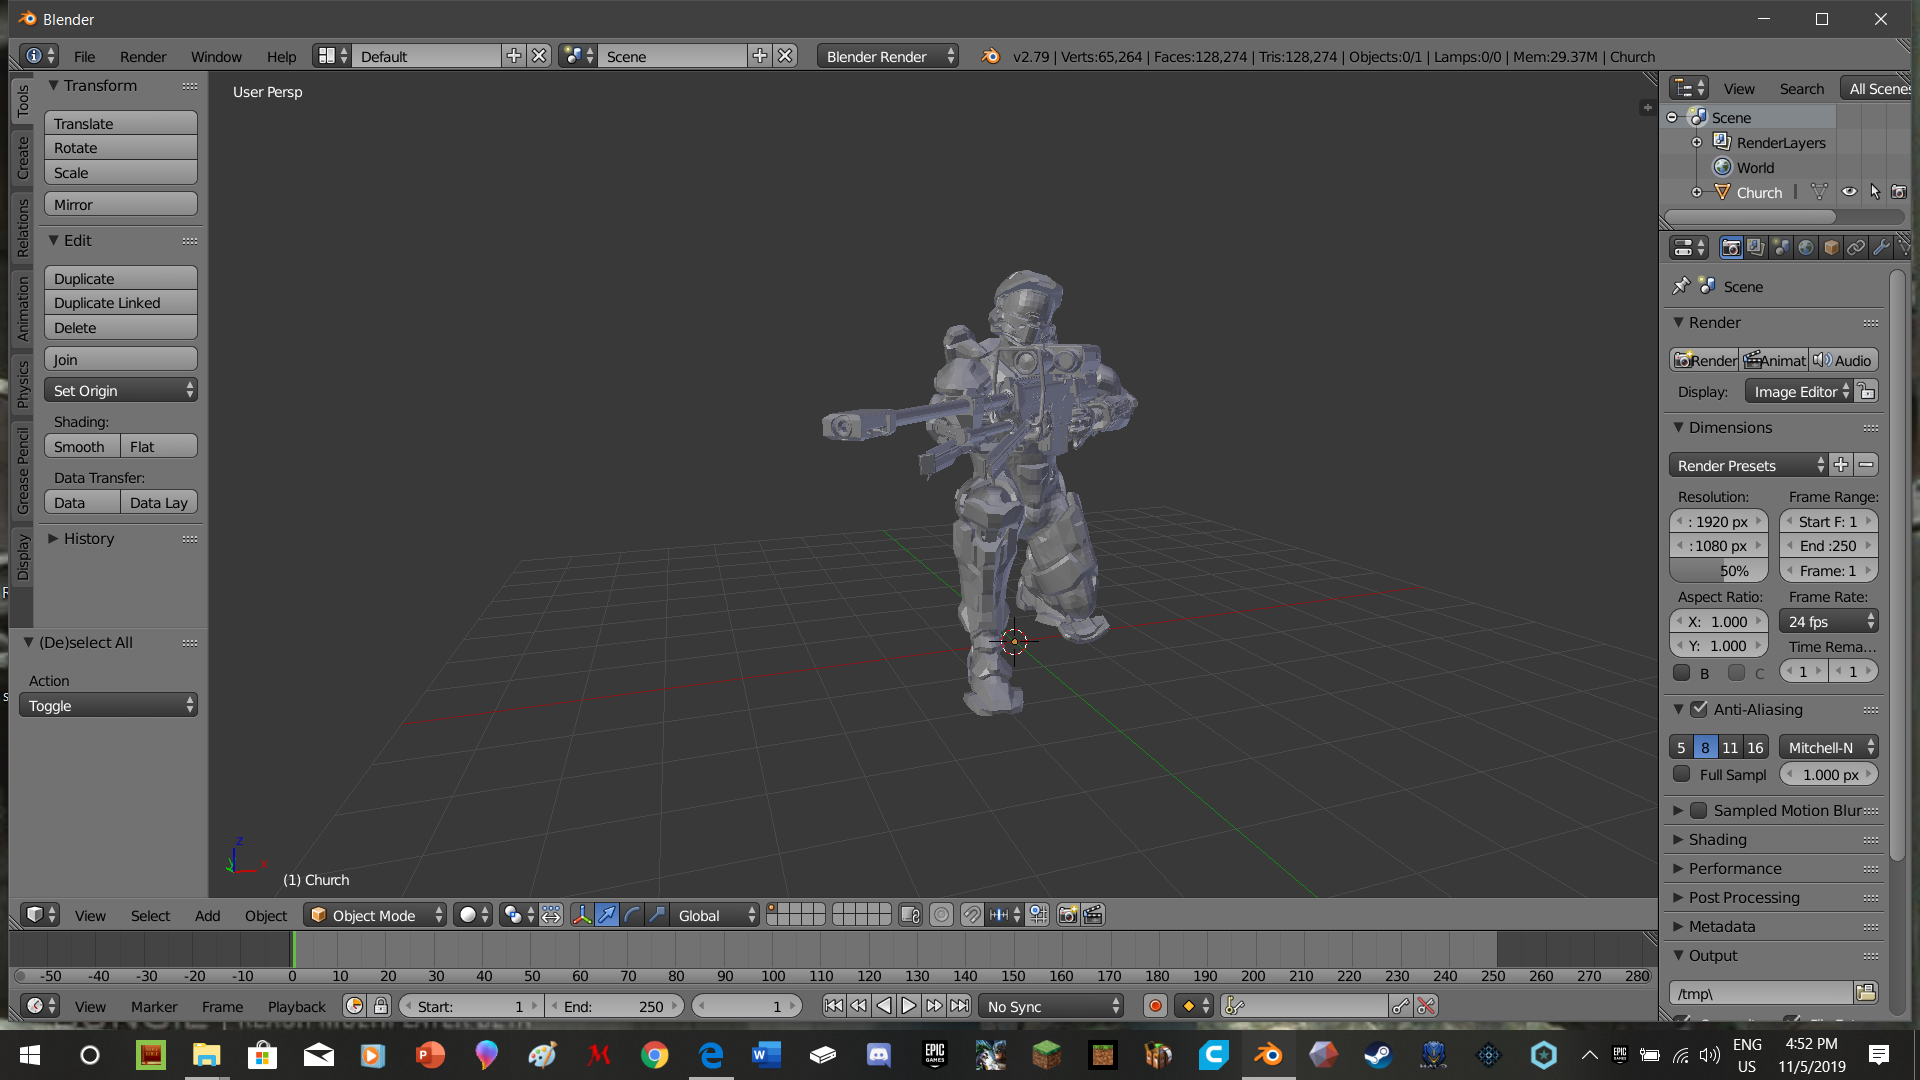1920x1080 pixels.
Task: Open the Render Layers properties tab
Action: 1756,247
